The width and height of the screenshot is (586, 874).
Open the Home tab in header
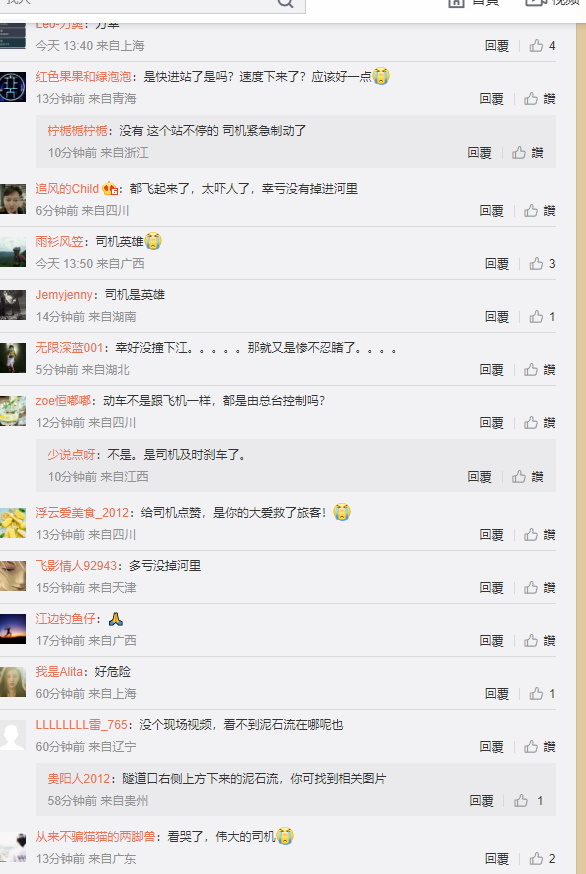473,2
